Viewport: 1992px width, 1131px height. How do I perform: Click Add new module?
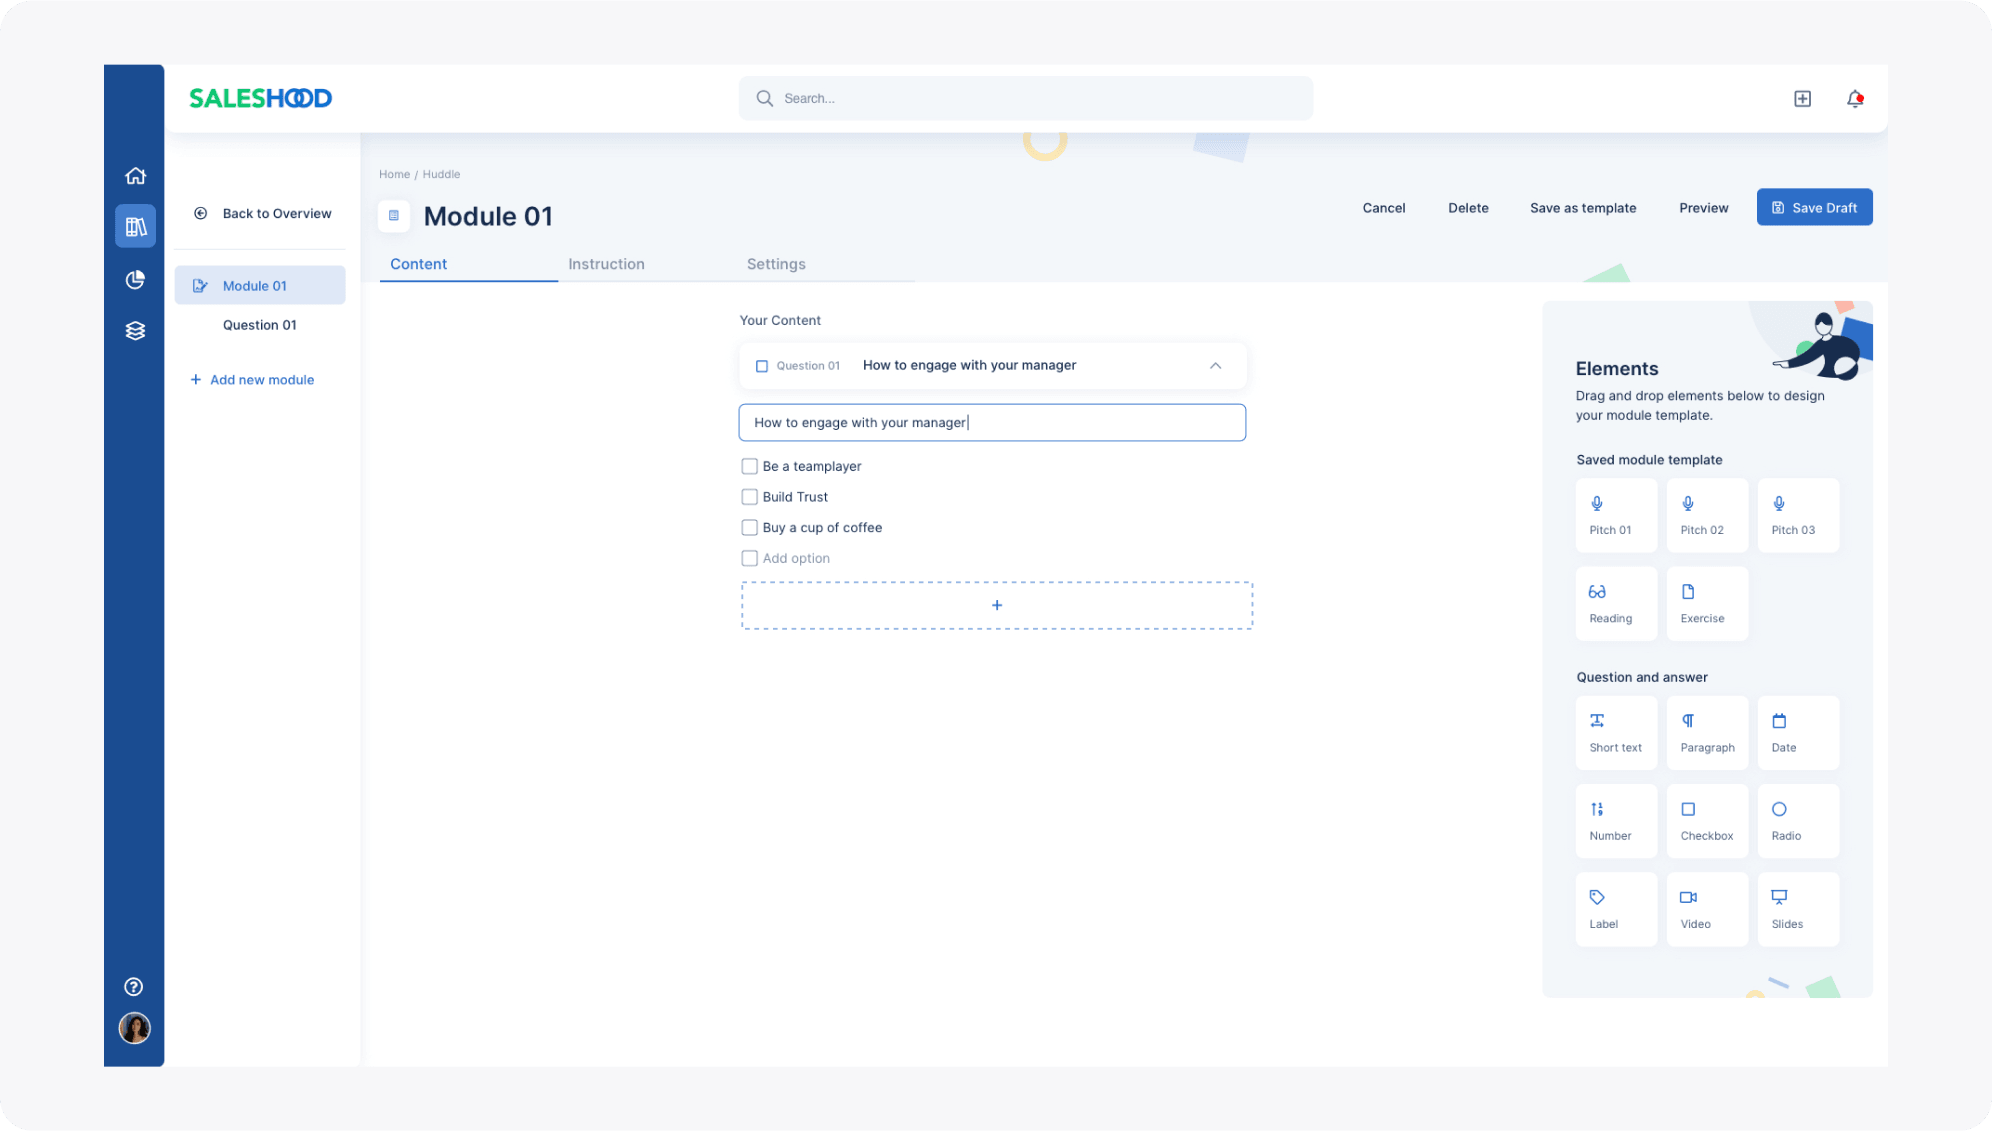252,380
